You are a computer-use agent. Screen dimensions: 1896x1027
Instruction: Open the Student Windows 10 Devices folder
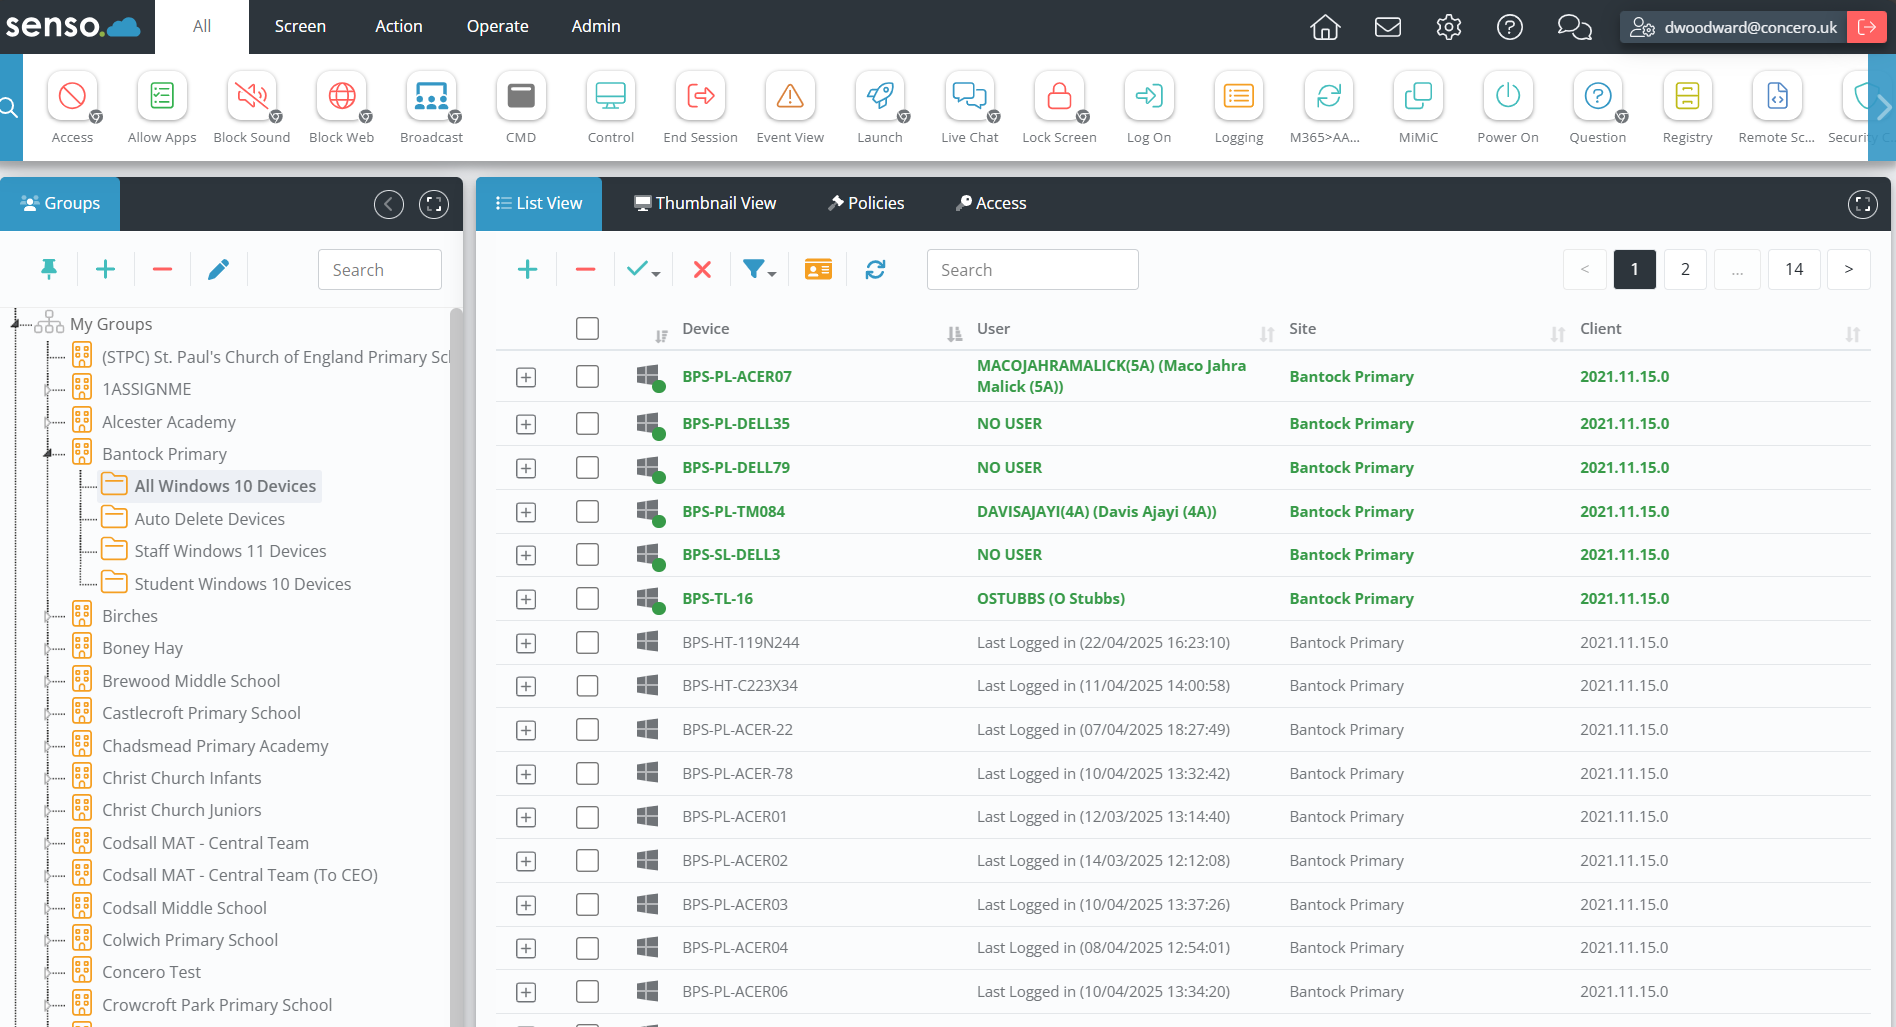click(x=242, y=584)
